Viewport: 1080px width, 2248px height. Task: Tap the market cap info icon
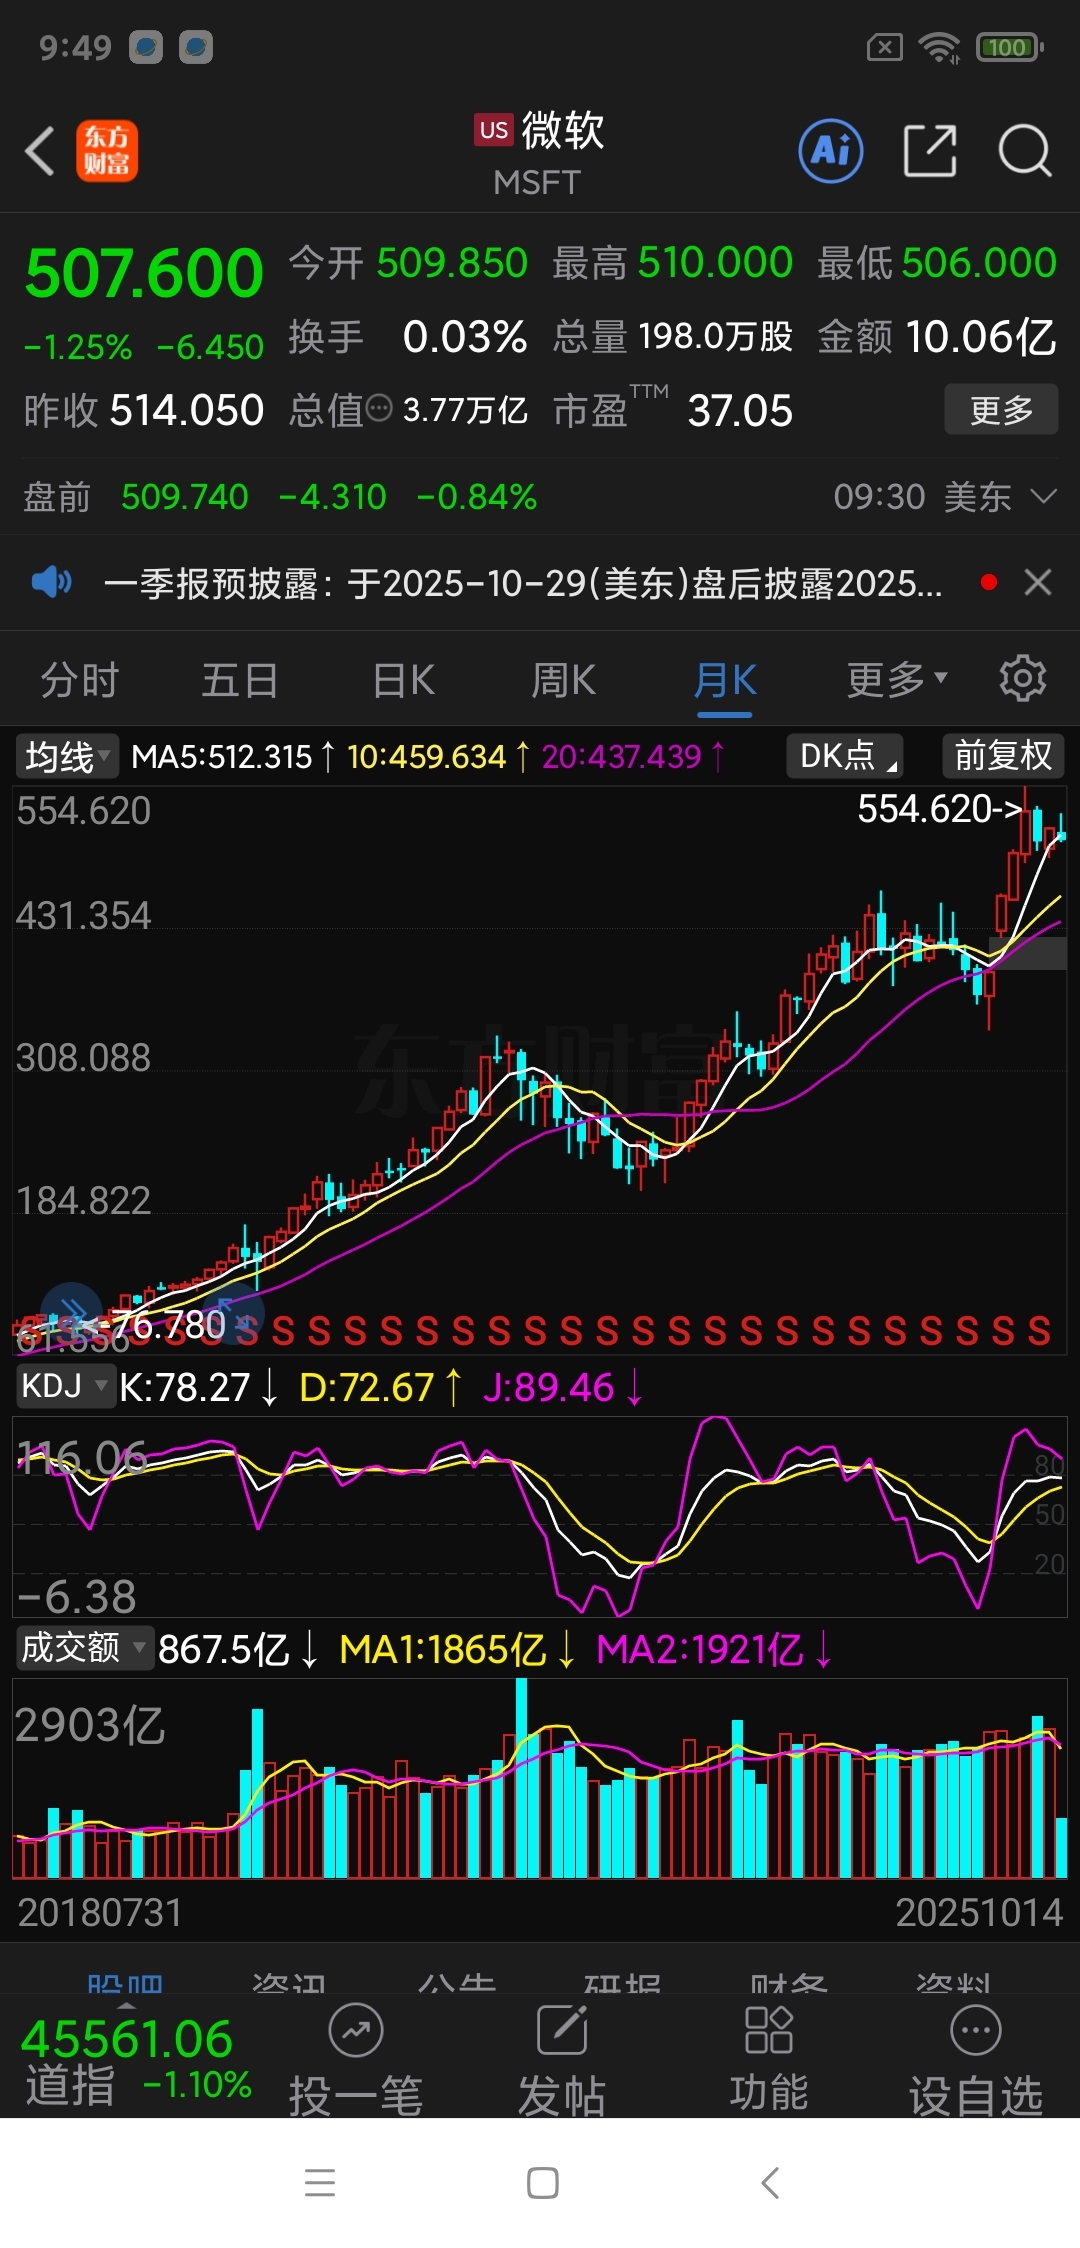pyautogui.click(x=379, y=408)
